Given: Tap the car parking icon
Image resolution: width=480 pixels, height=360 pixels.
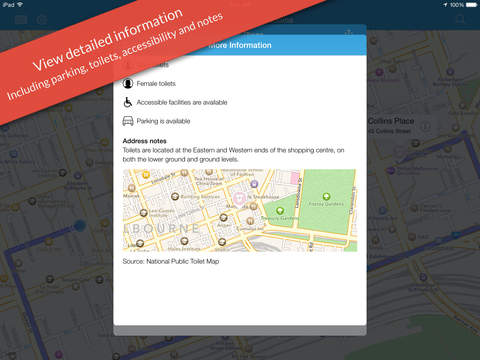Looking at the screenshot, I should (128, 121).
